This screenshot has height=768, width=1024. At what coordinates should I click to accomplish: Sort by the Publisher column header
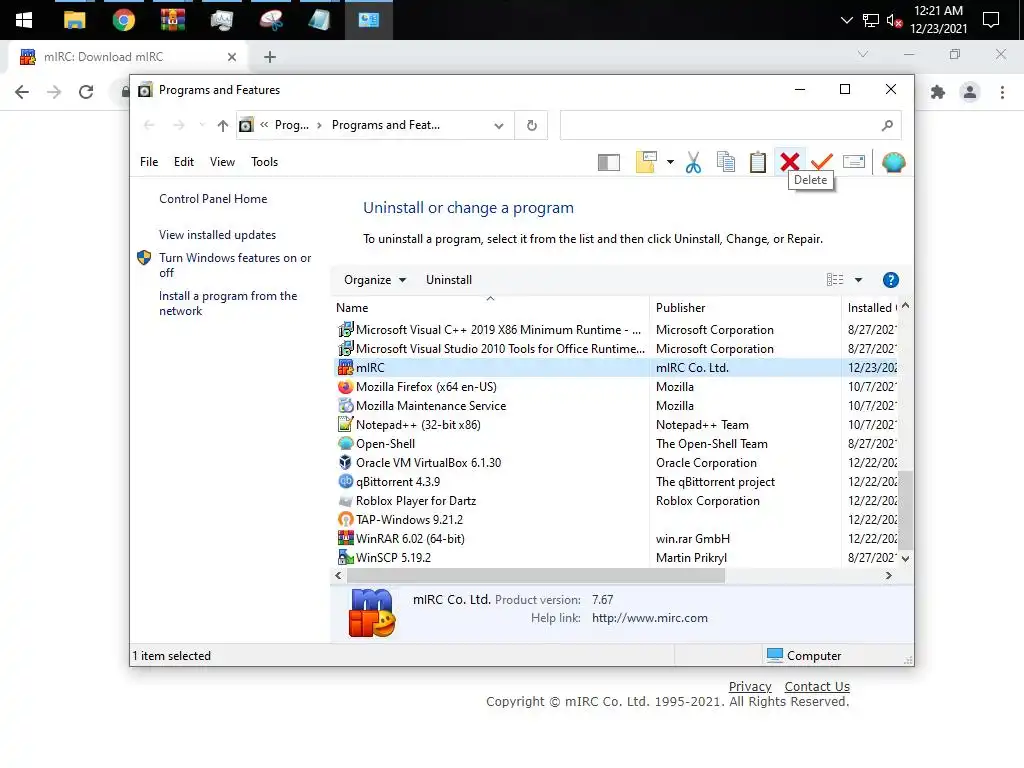point(745,308)
